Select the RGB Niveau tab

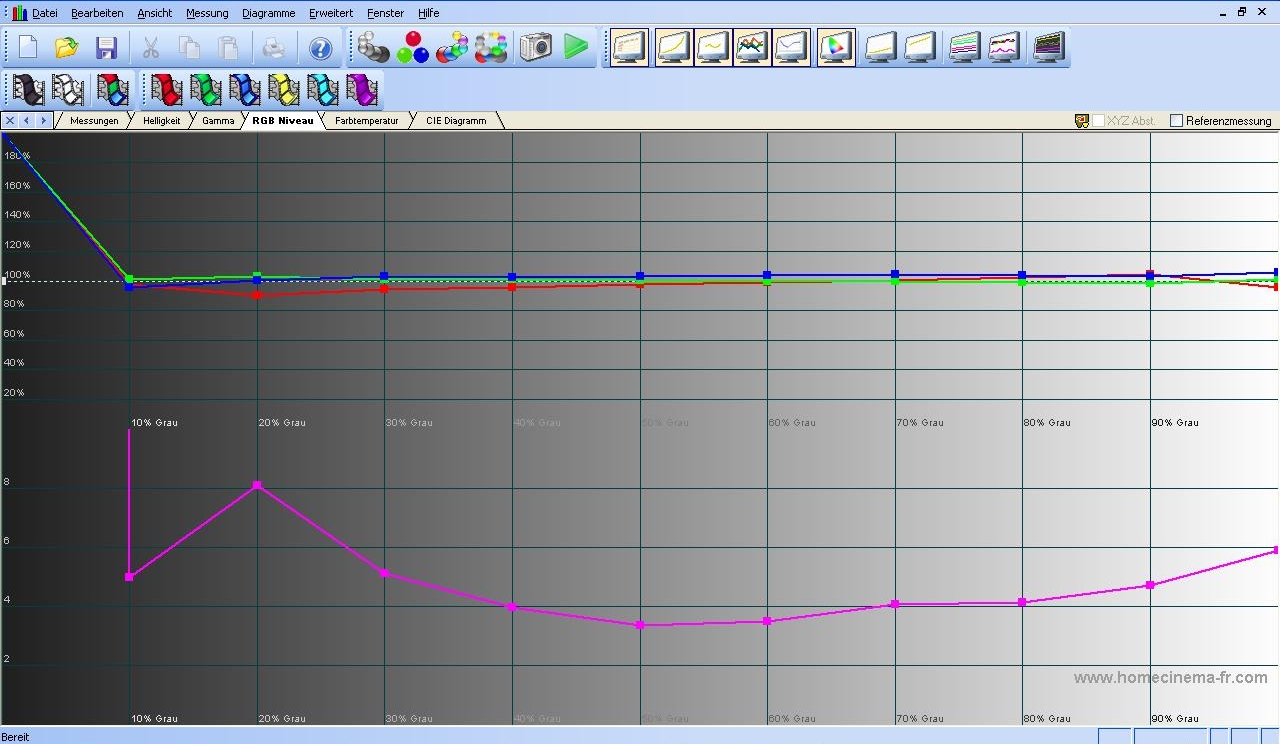(x=282, y=120)
